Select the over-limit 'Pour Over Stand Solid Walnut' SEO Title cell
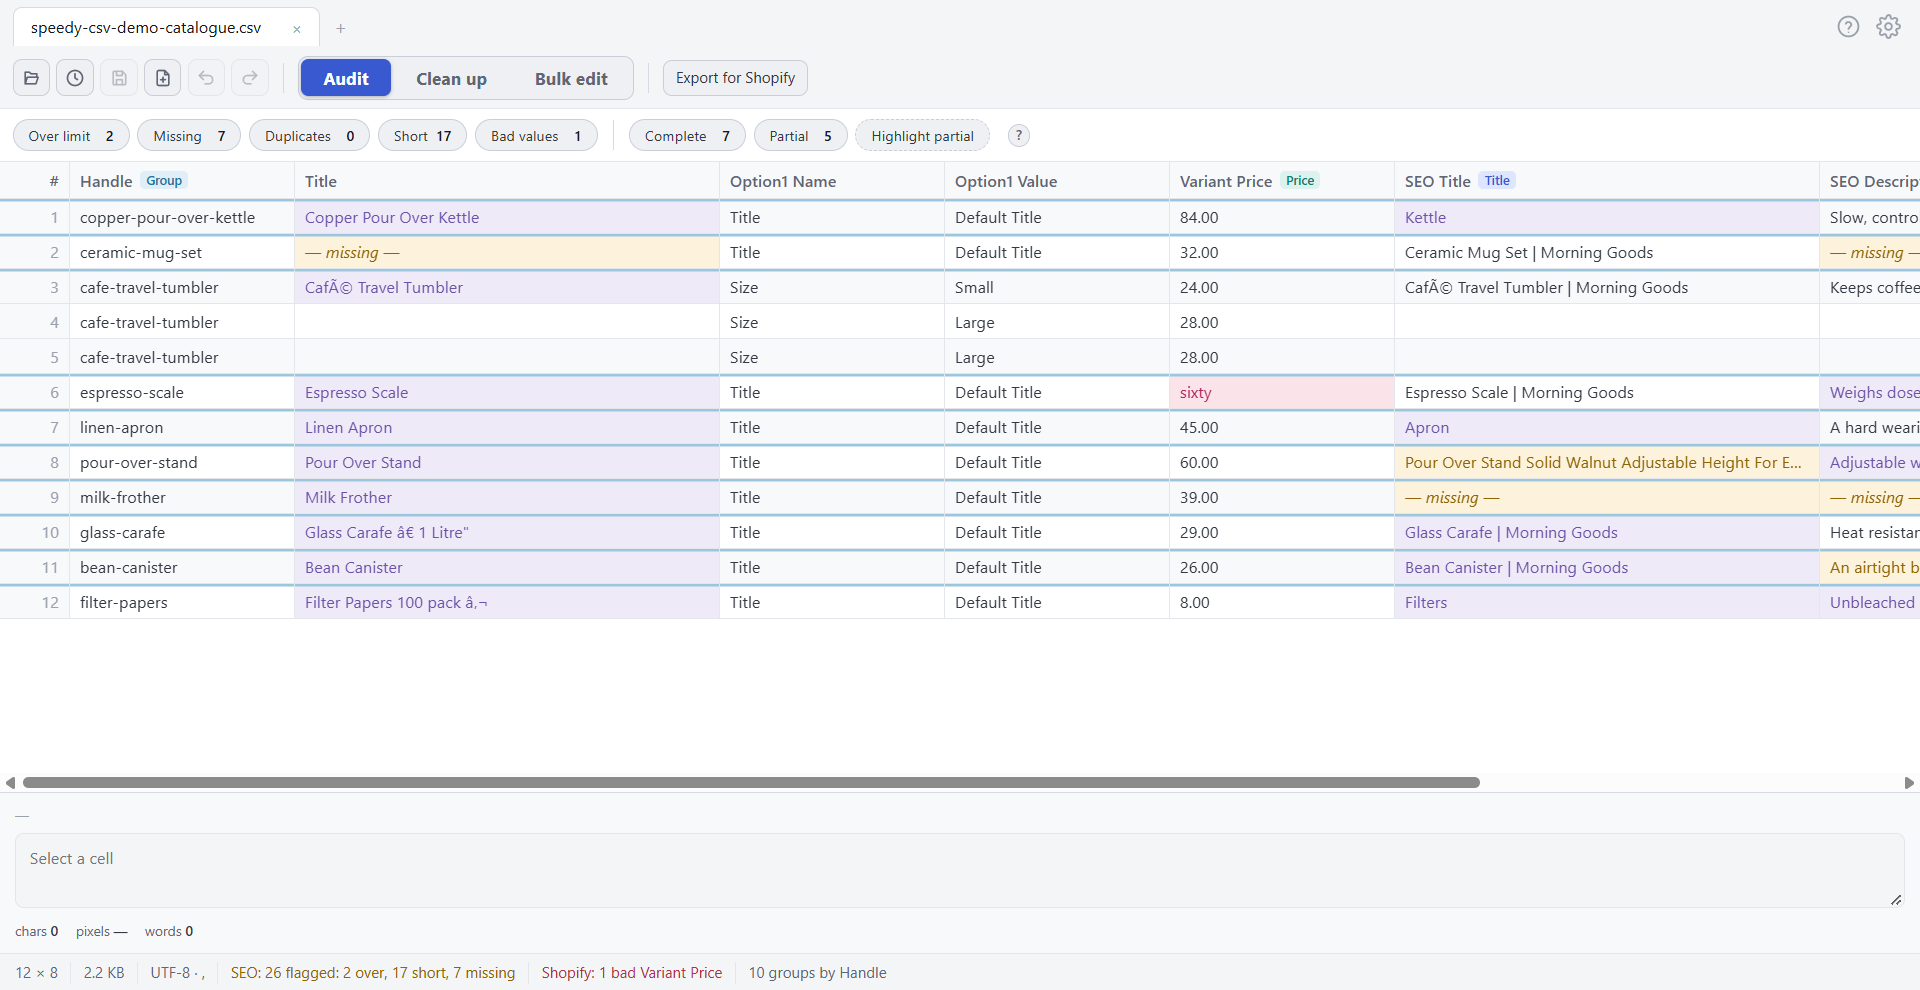 (1607, 463)
